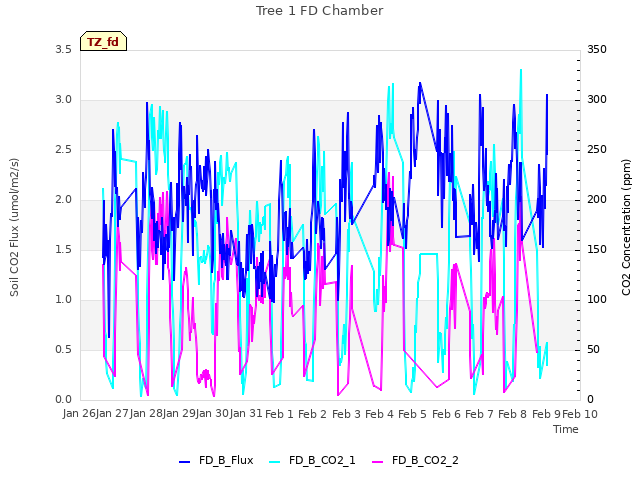The height and width of the screenshot is (480, 640).
Task: Click the TZ_fd annotation label
Action: pos(103,42)
